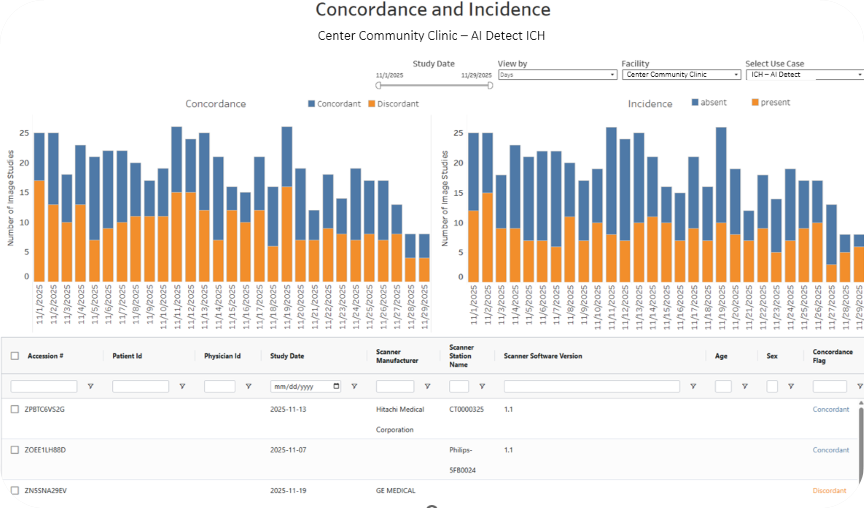Screen dimensions: 864x508
Task: Check the row checkbox for ZPBTC6VS2G
Action: click(15, 409)
